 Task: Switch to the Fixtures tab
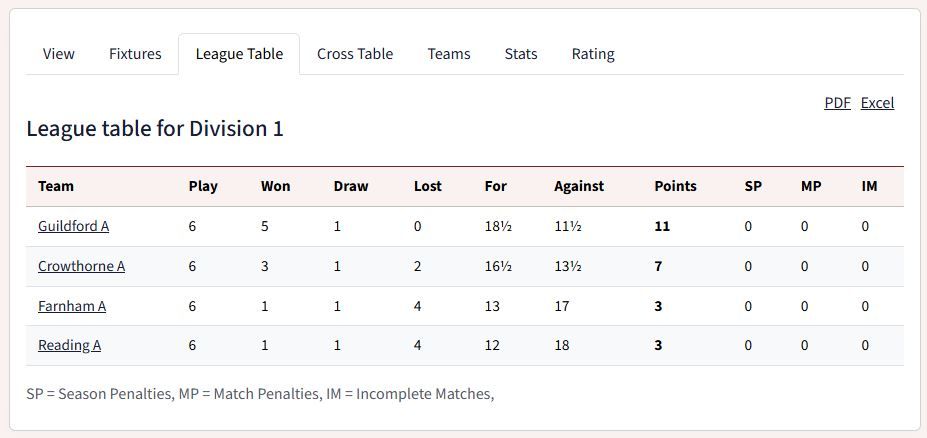click(135, 54)
